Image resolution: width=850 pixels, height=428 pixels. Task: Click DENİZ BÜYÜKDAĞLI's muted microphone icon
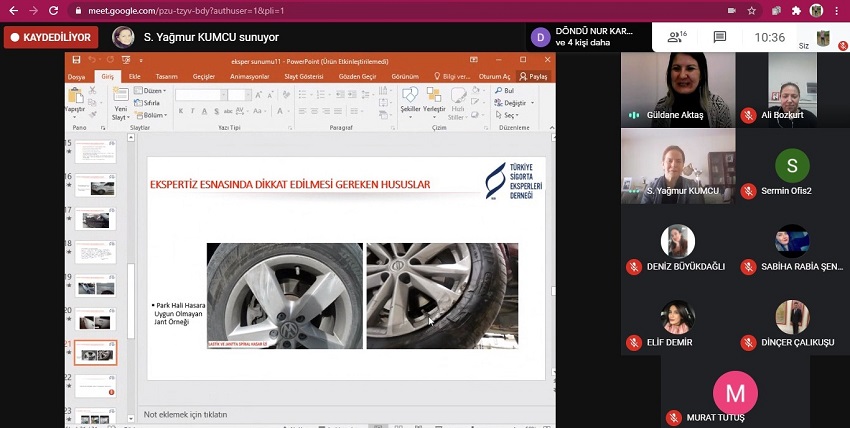633,267
